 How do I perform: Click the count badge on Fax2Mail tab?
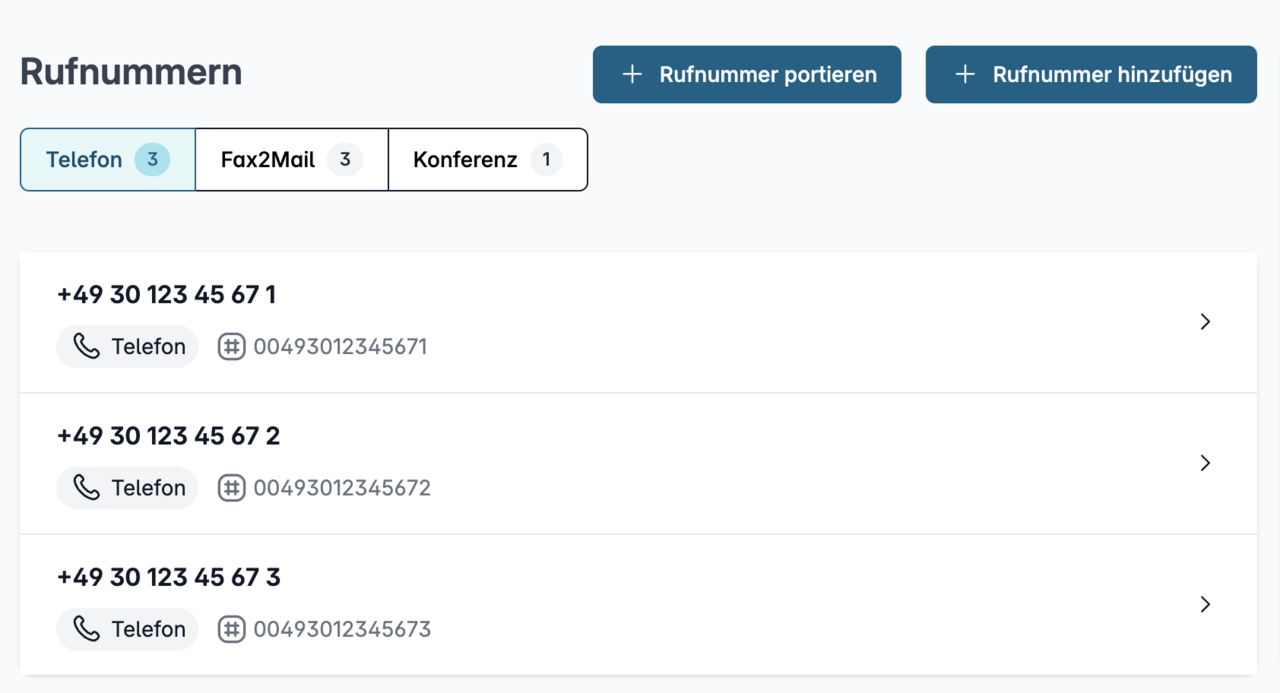(345, 159)
